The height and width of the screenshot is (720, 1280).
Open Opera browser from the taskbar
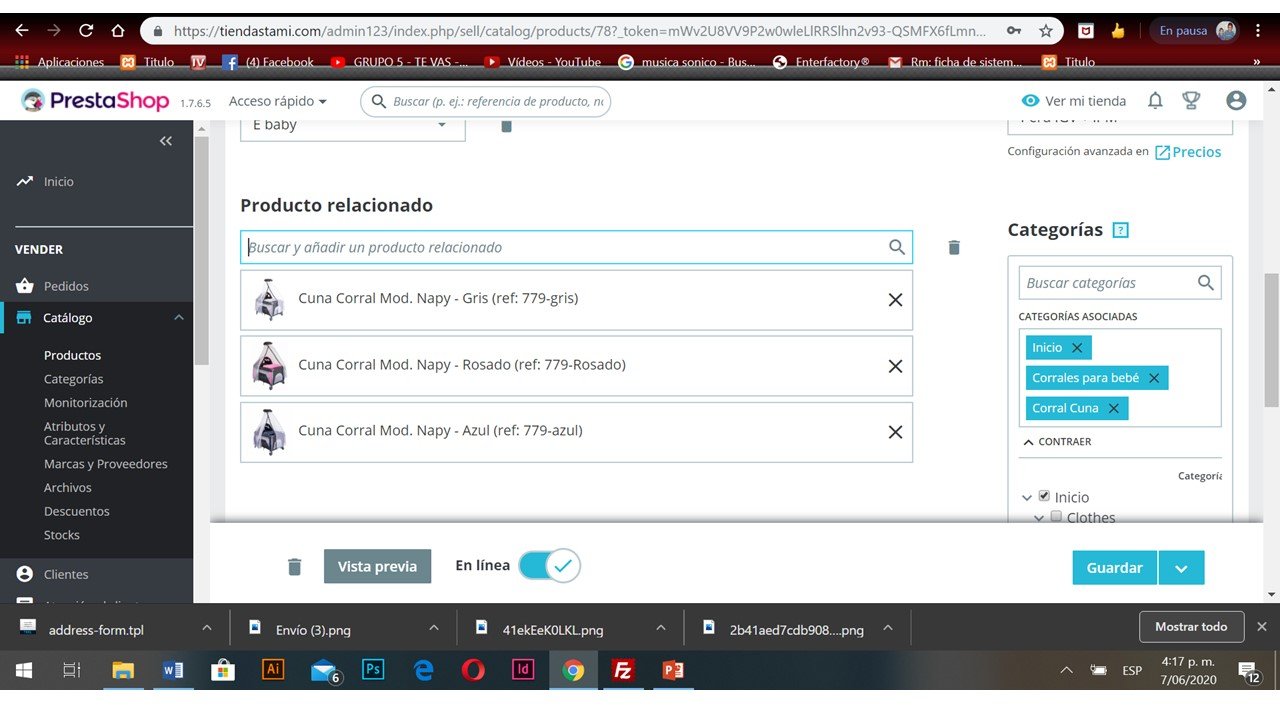coord(473,670)
